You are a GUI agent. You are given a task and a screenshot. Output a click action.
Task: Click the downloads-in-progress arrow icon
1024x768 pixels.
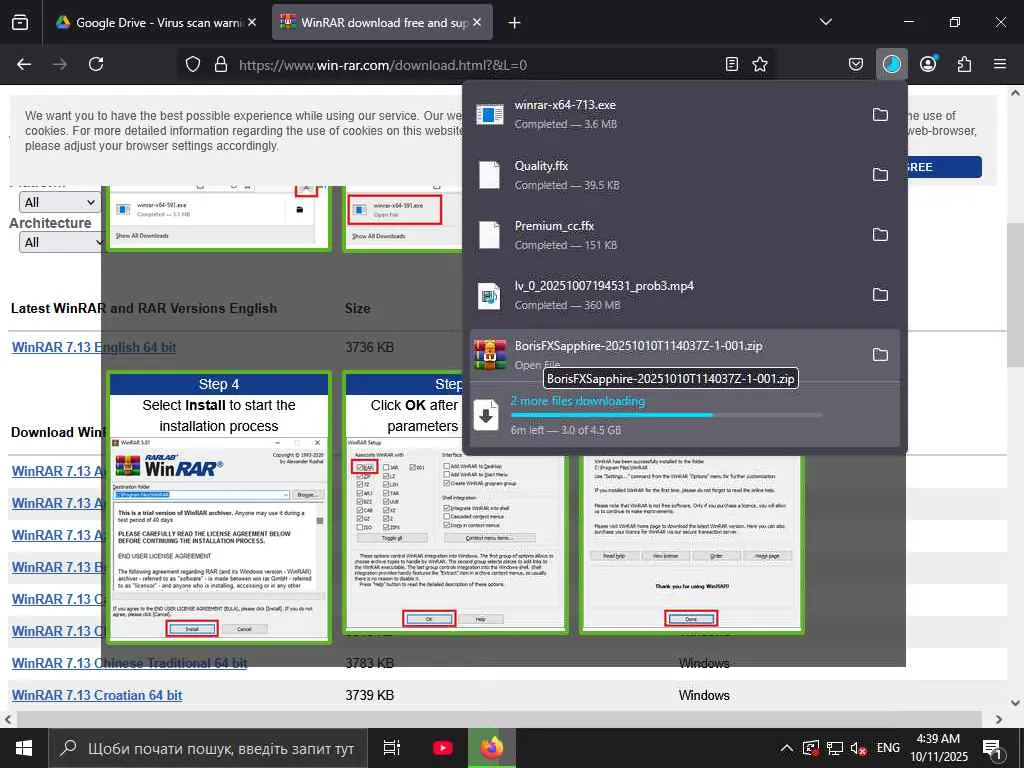tap(486, 415)
